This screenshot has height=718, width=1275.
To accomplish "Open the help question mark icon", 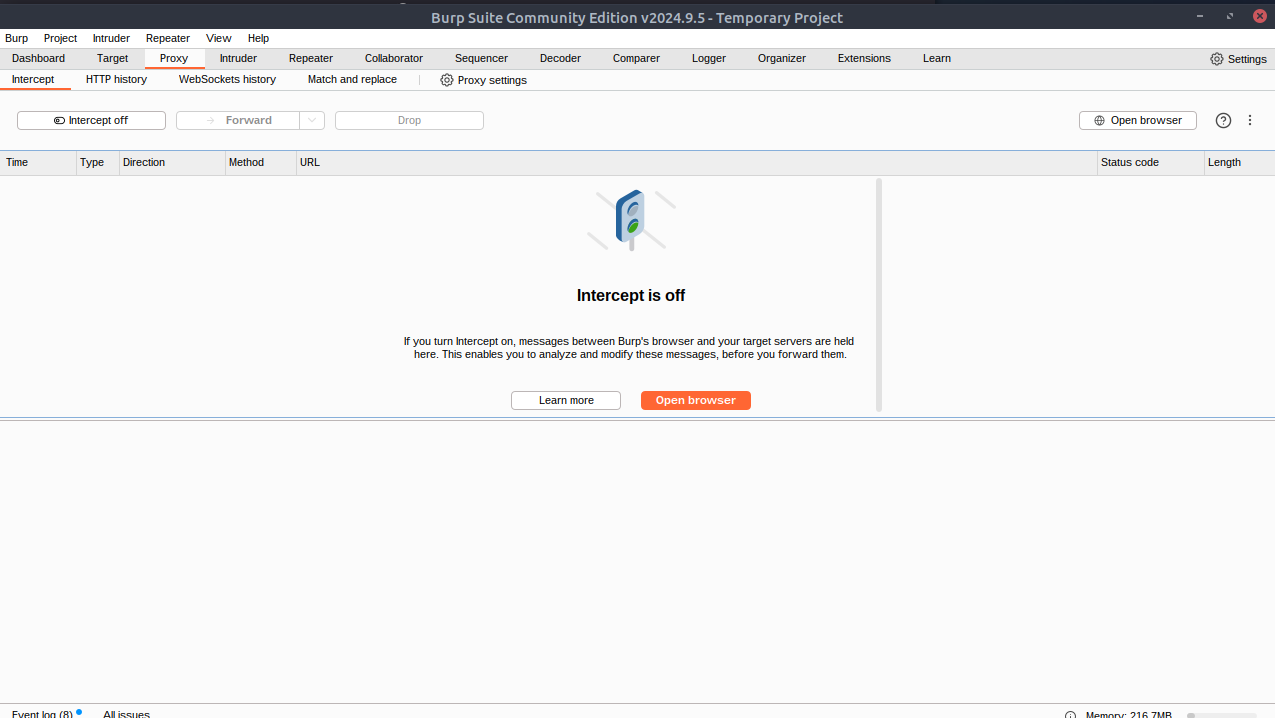I will tap(1223, 120).
